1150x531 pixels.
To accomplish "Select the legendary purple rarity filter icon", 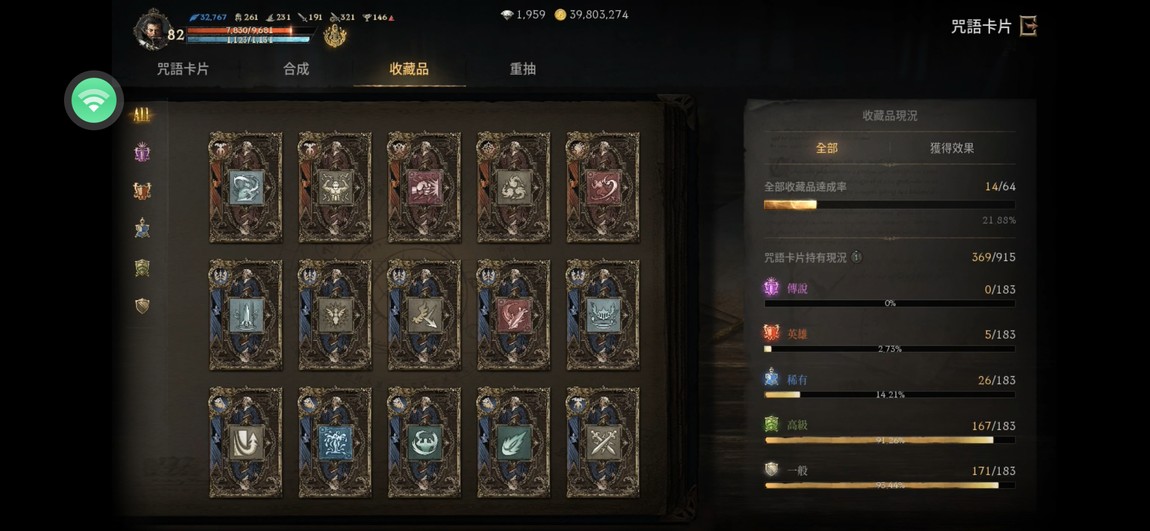I will coord(142,153).
